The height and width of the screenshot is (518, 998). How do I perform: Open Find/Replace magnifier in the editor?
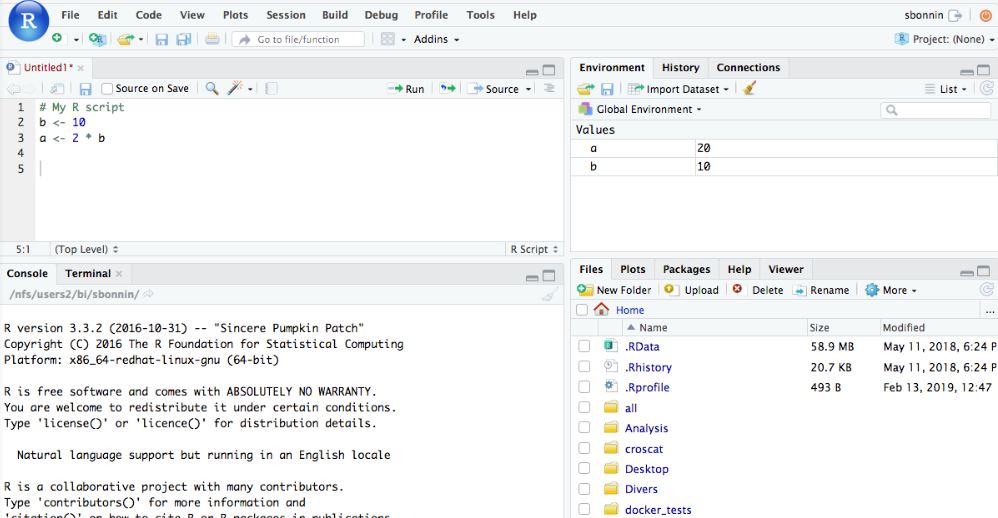tap(212, 88)
